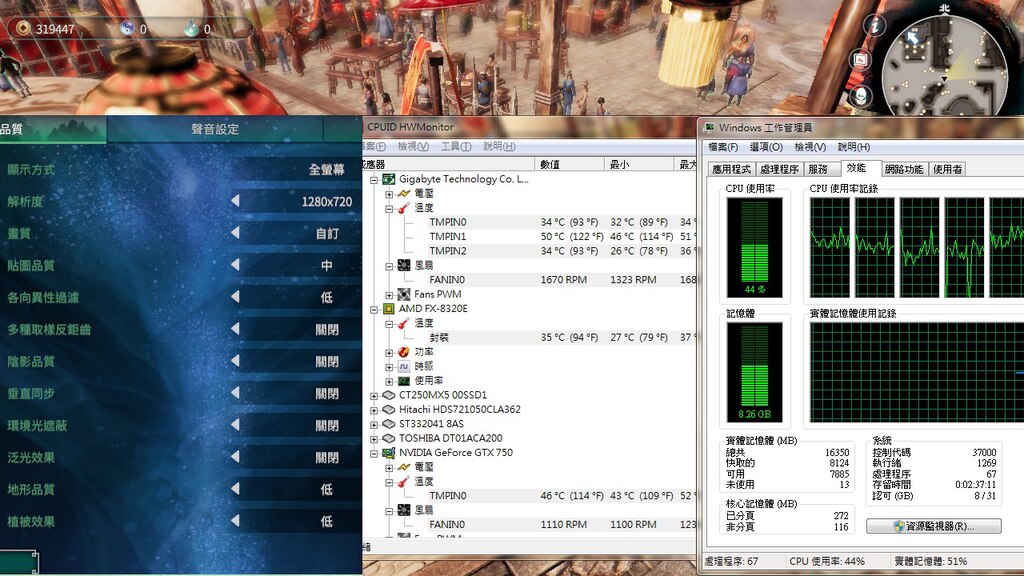Click the 時脈 clocks icon under AMD
Screen dimensions: 1024x576
[x=404, y=366]
